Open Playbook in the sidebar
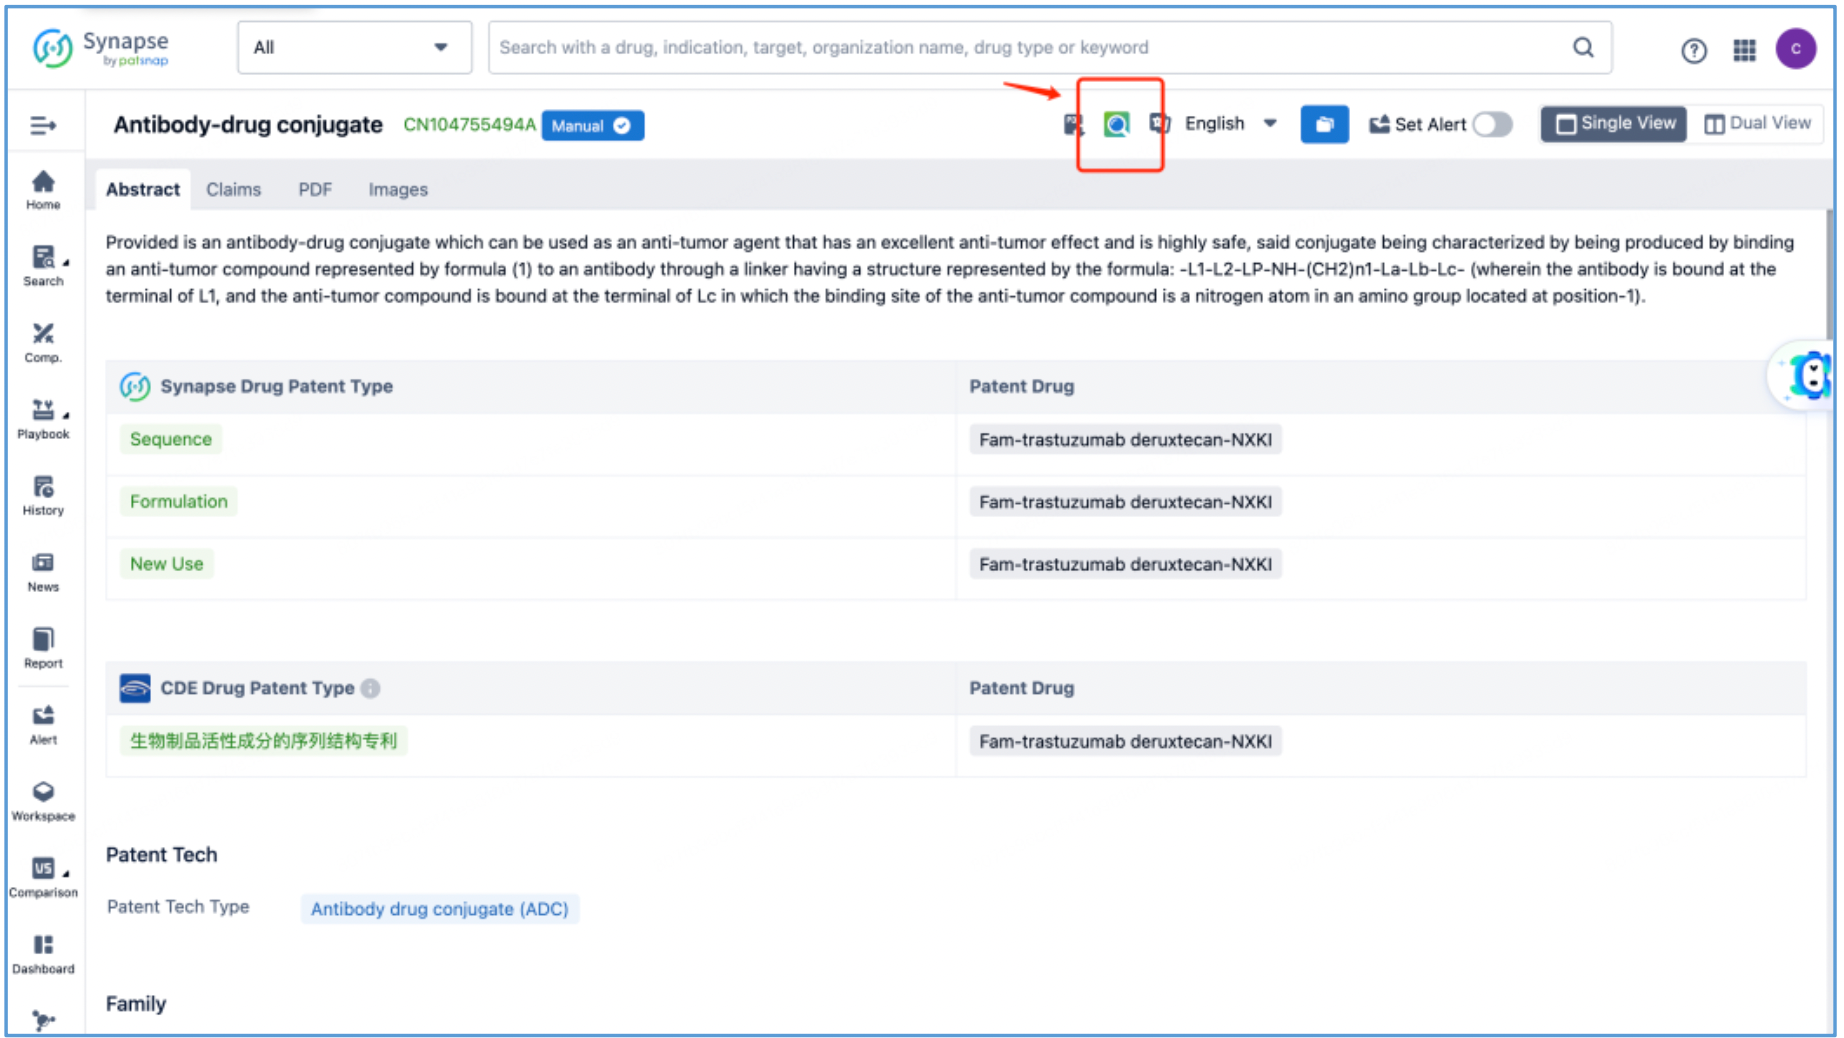 (43, 419)
